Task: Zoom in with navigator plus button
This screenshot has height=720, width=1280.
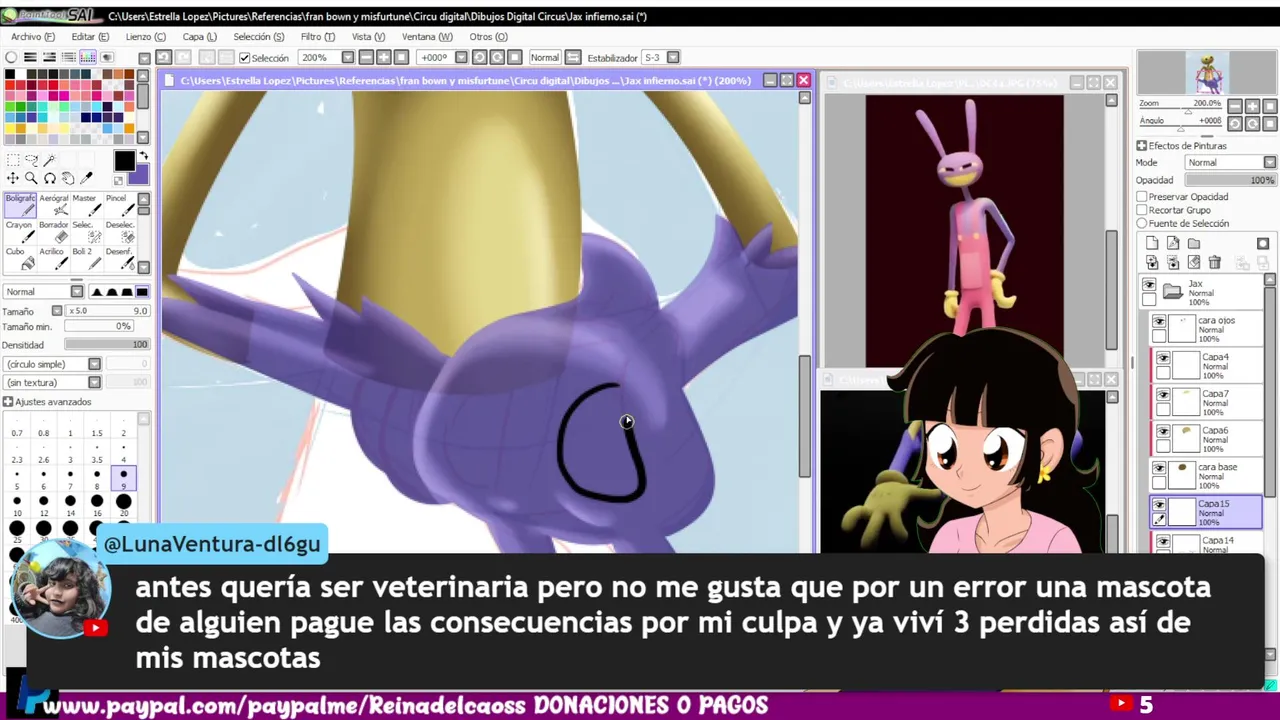Action: (1253, 106)
